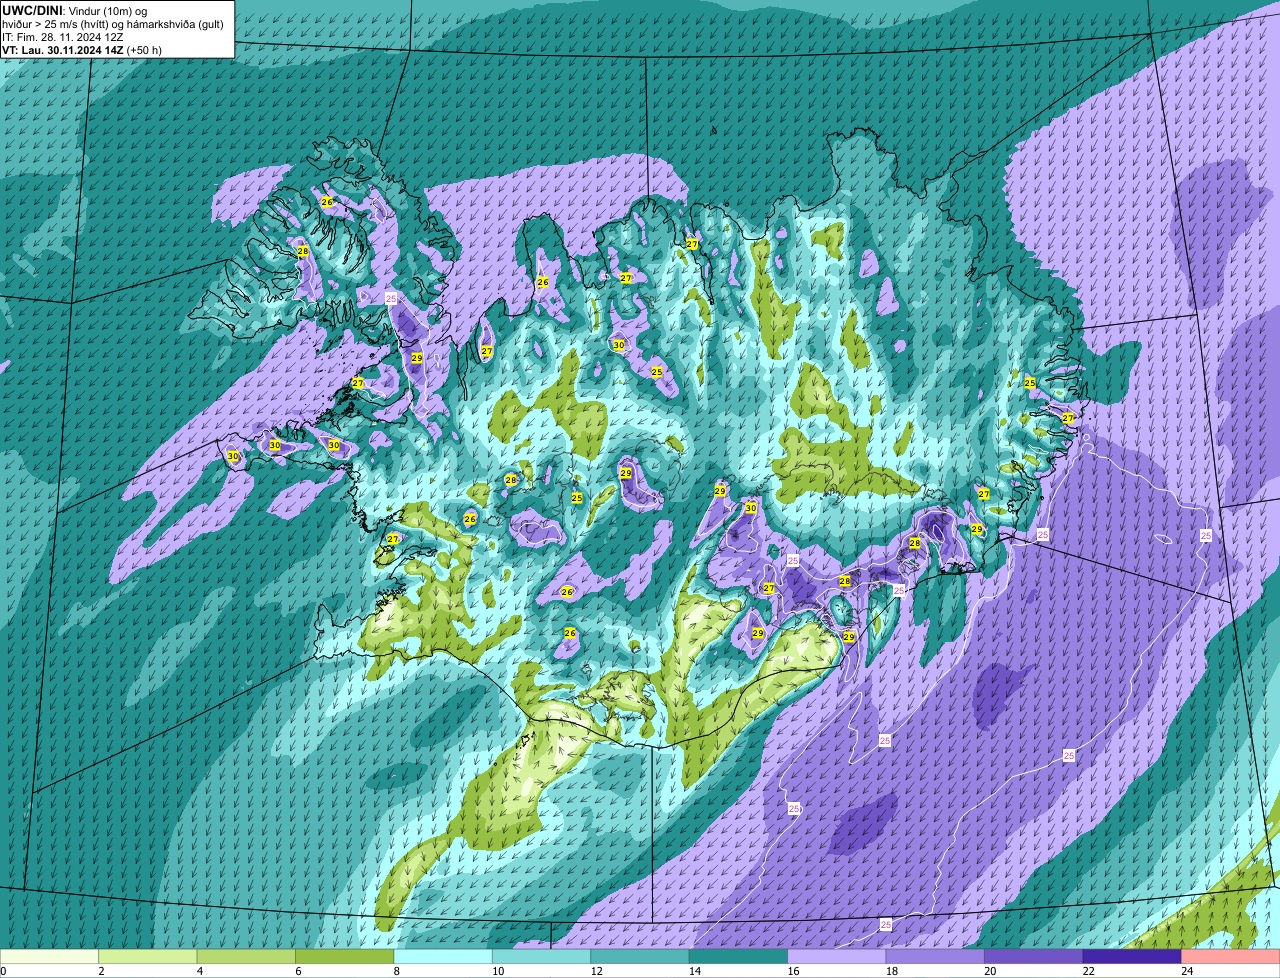Screen dimensions: 1280x978
Task: Choose the 12–14 m/s teal legend segment
Action: click(x=640, y=956)
